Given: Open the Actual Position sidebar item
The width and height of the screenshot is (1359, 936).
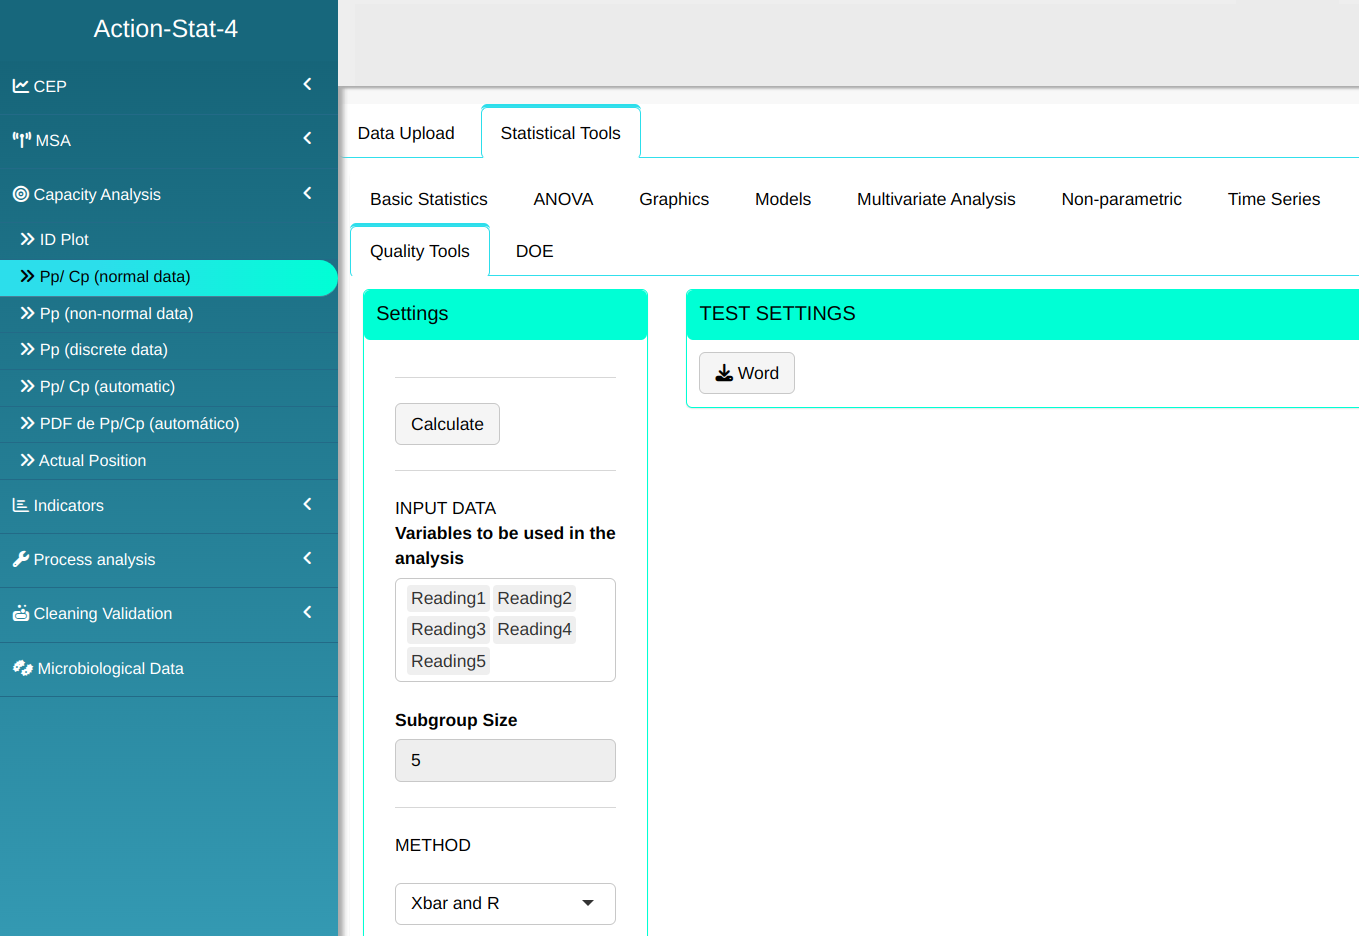Looking at the screenshot, I should click(92, 460).
